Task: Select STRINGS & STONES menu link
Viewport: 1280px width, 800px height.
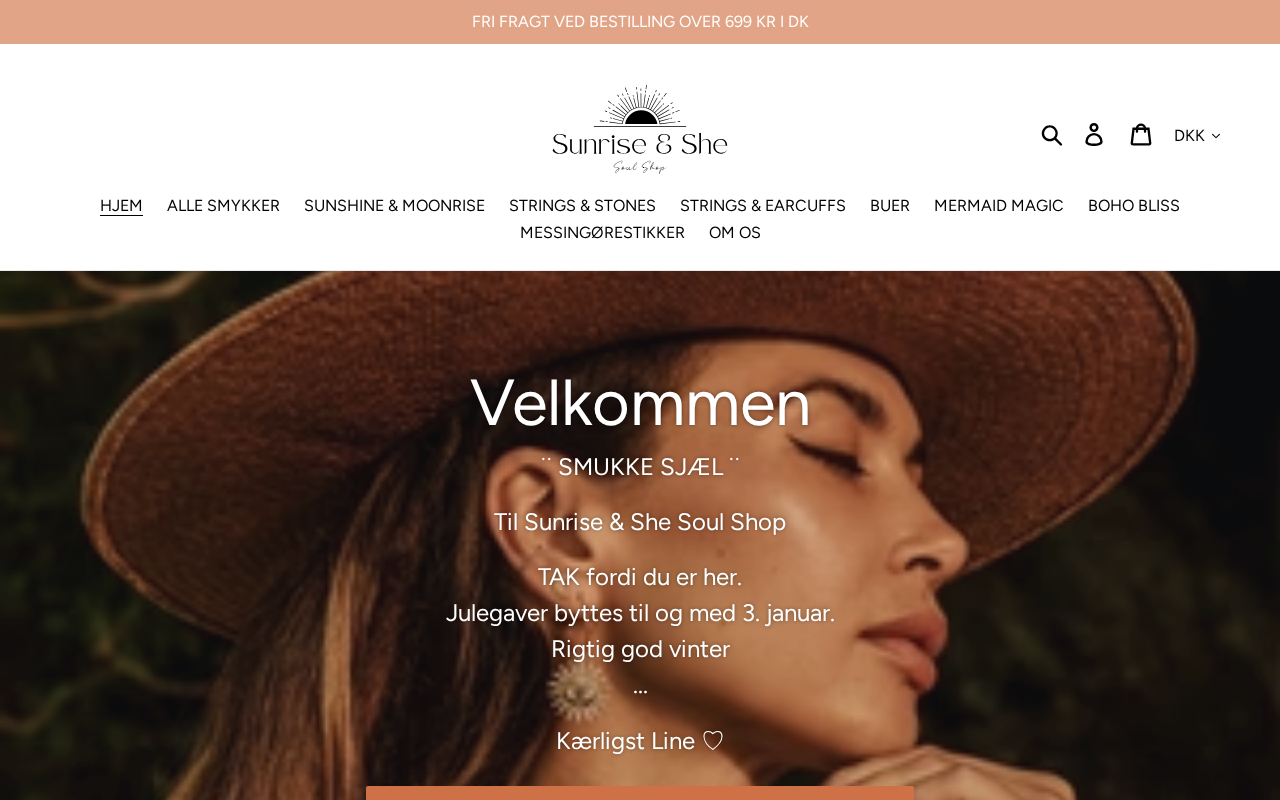Action: [x=582, y=205]
